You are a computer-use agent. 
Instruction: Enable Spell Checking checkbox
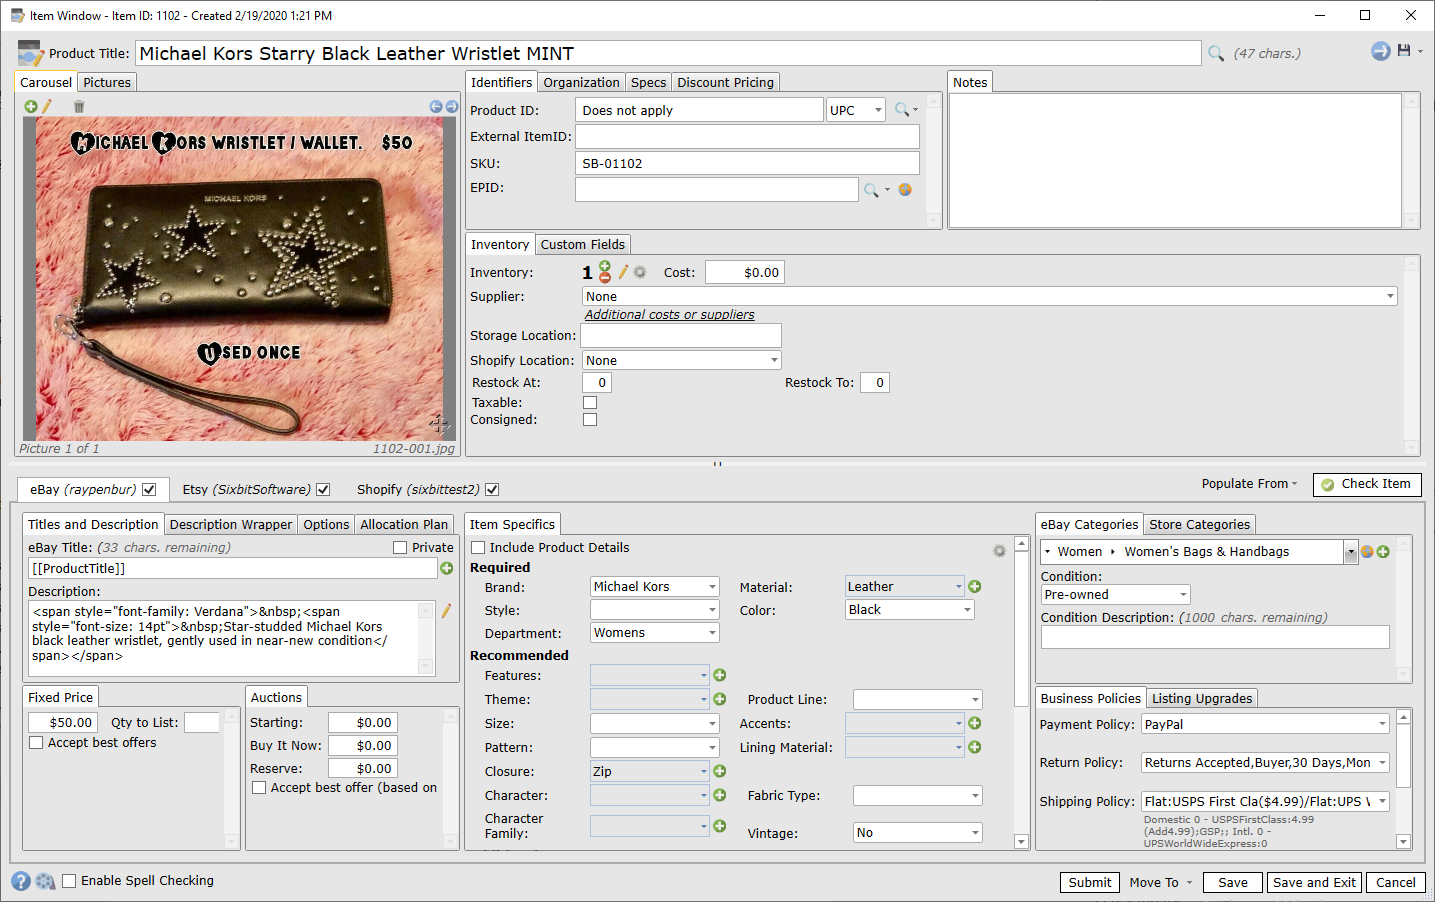coord(69,881)
